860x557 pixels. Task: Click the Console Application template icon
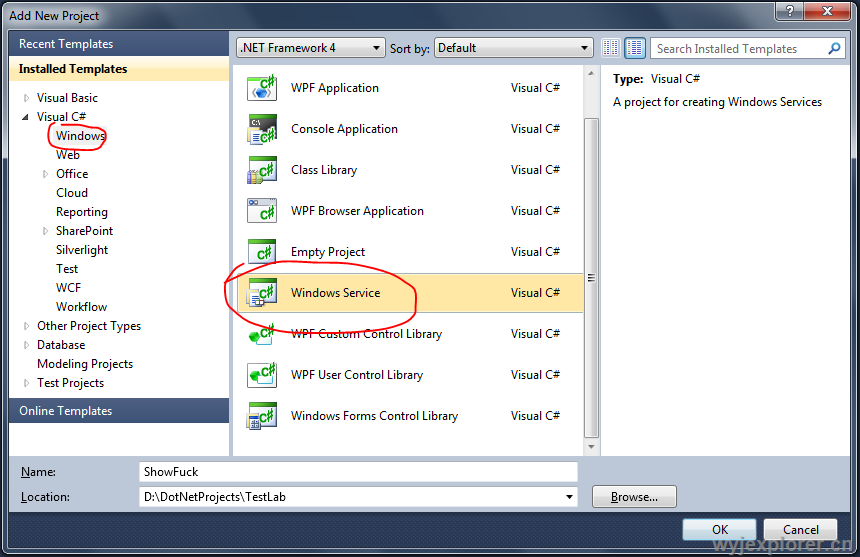262,129
